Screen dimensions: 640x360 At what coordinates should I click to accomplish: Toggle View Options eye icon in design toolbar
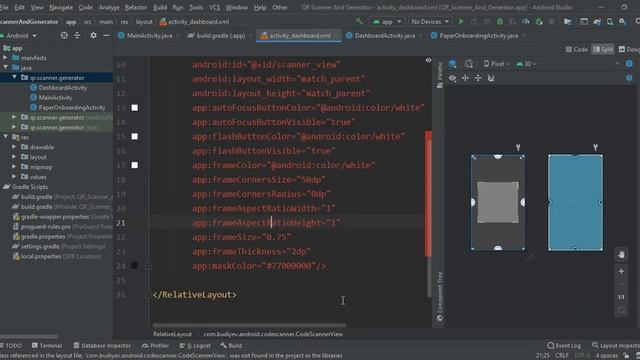click(x=453, y=78)
